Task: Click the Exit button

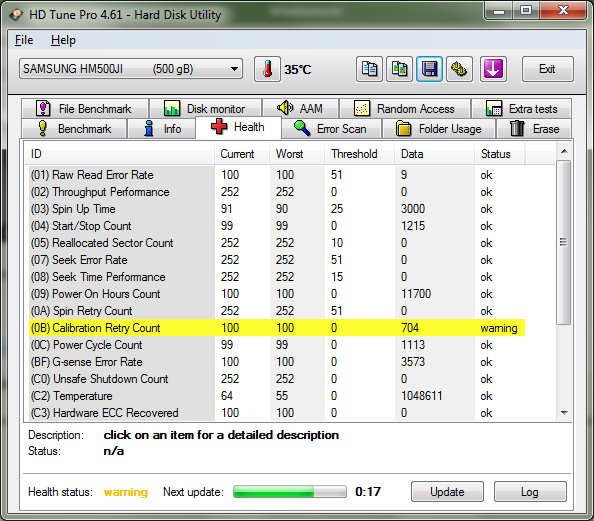Action: coord(548,69)
